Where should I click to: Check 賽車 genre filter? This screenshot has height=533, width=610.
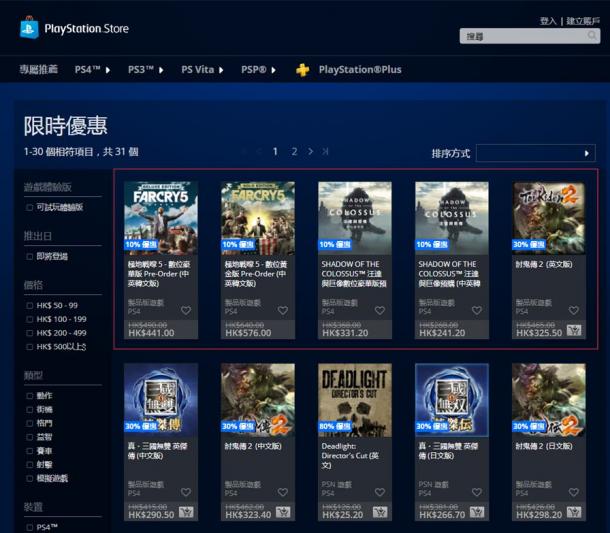point(29,451)
